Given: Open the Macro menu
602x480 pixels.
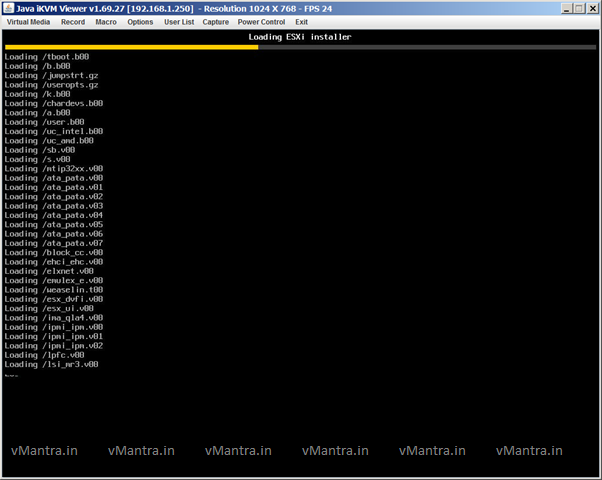Looking at the screenshot, I should [106, 22].
